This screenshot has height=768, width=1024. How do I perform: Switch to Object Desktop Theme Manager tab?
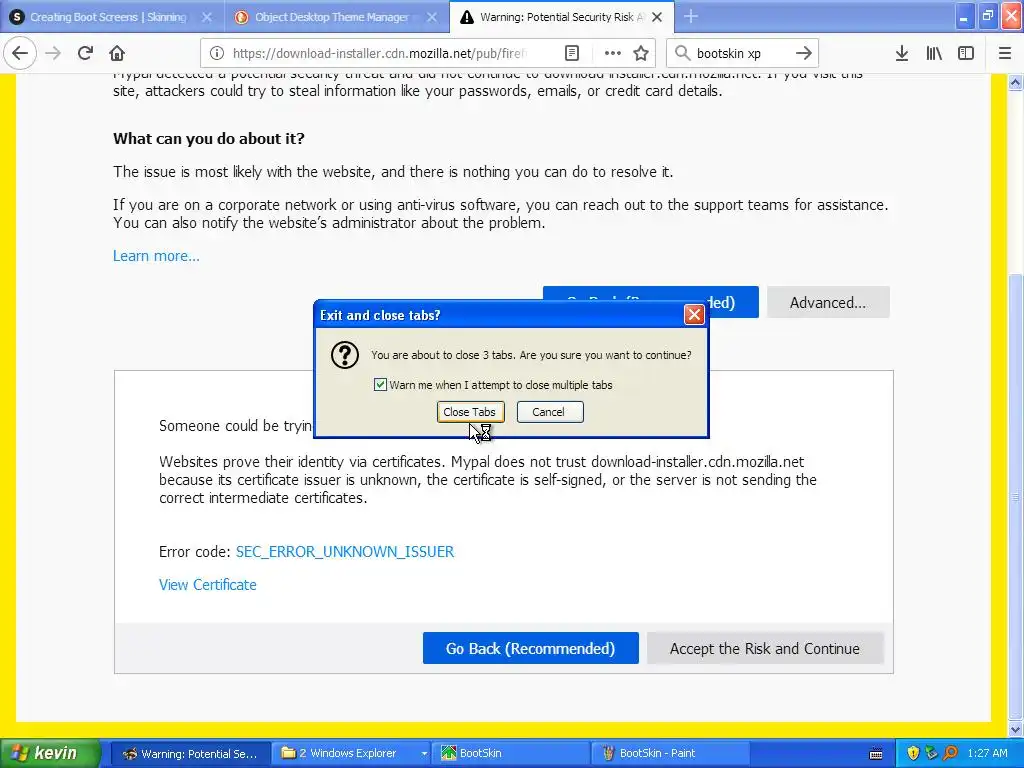(x=332, y=17)
